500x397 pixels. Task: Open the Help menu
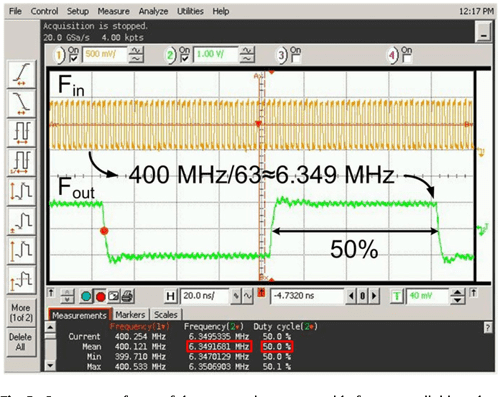click(221, 11)
